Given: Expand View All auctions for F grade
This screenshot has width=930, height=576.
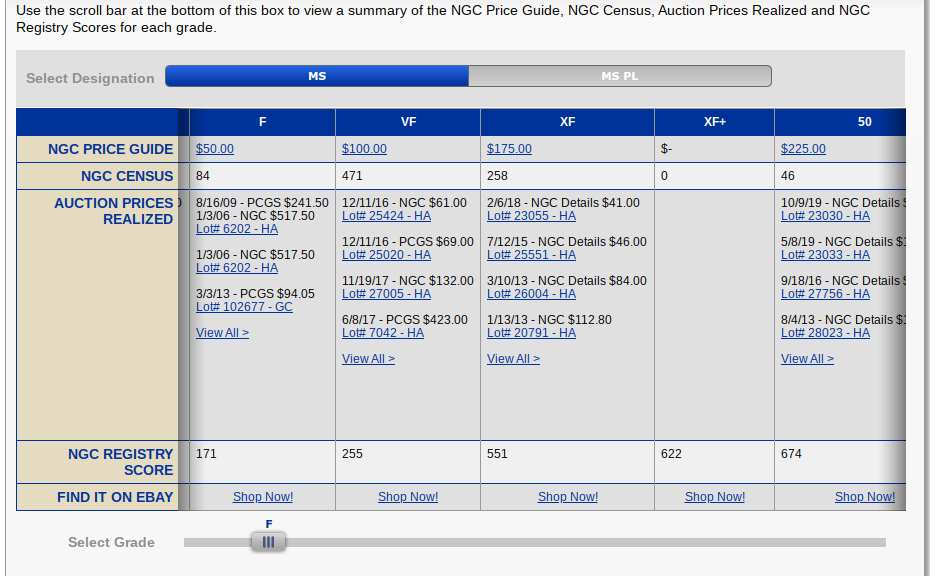Looking at the screenshot, I should pos(222,333).
